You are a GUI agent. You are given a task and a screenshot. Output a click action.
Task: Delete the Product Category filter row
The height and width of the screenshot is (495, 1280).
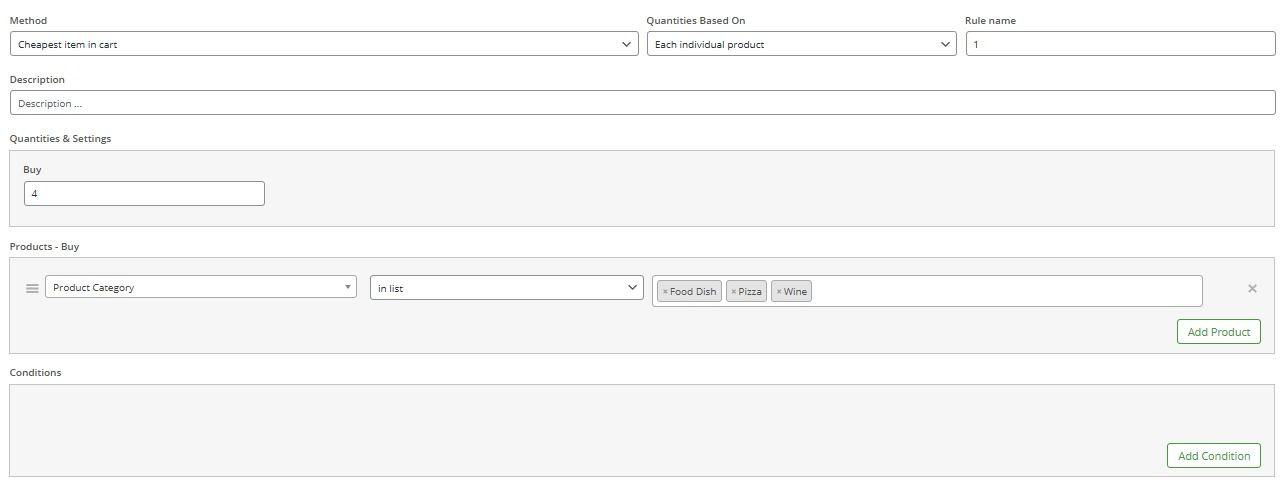tap(1252, 288)
